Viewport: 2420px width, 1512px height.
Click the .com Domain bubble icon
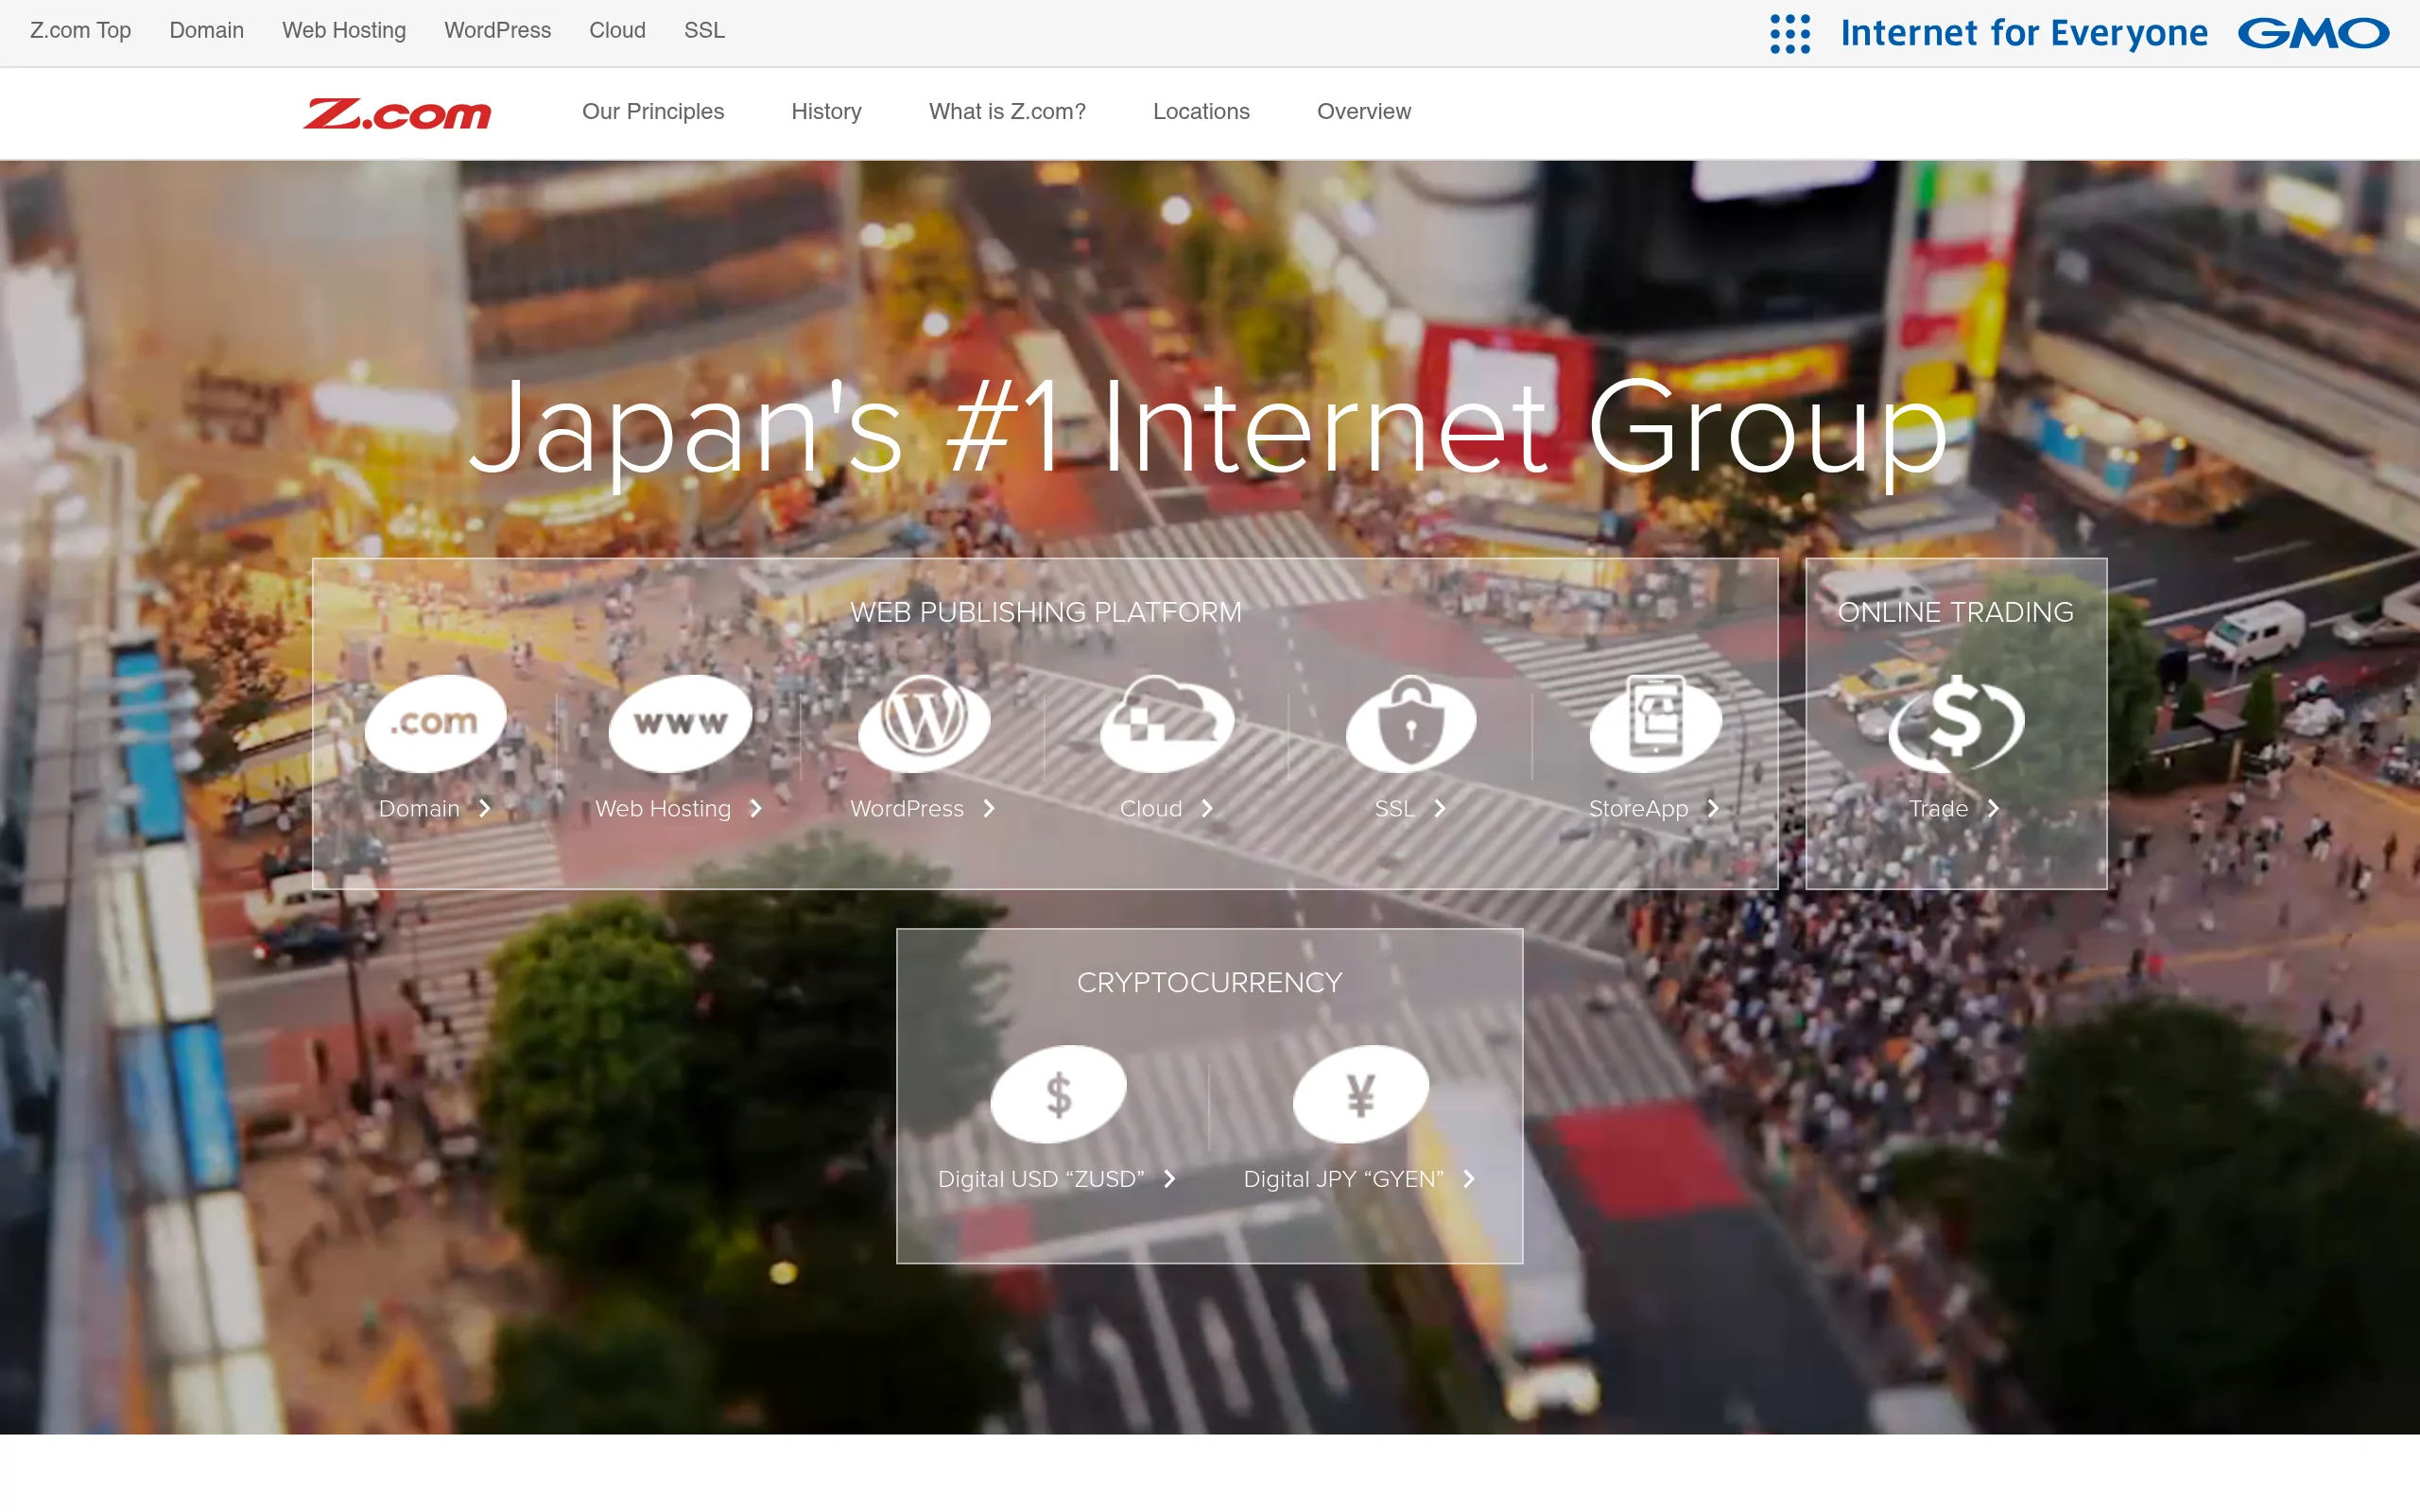435,722
